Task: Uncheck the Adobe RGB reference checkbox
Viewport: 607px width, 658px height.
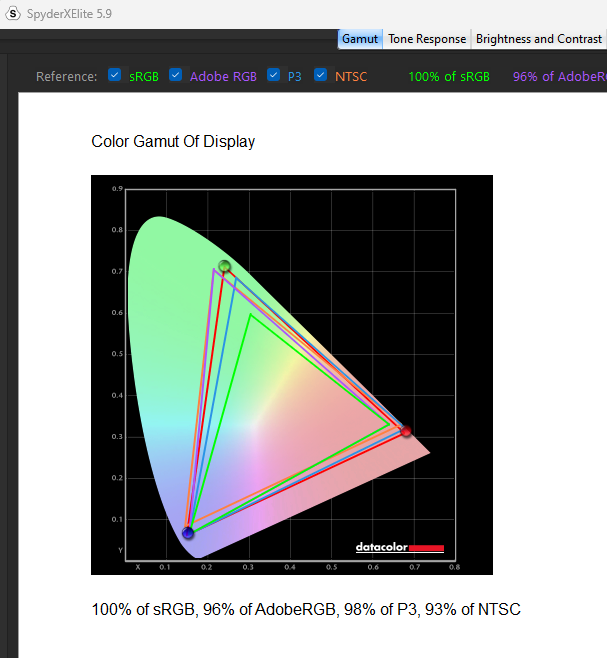Action: 176,75
